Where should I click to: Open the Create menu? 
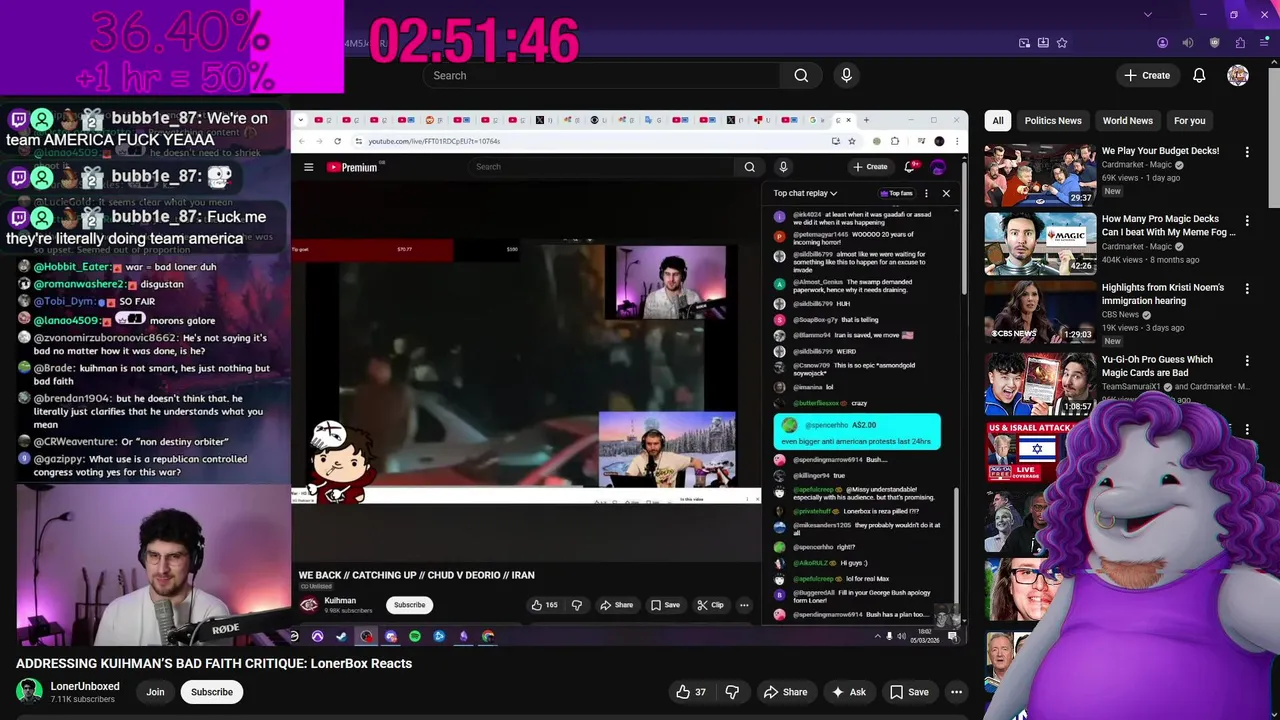point(1147,75)
